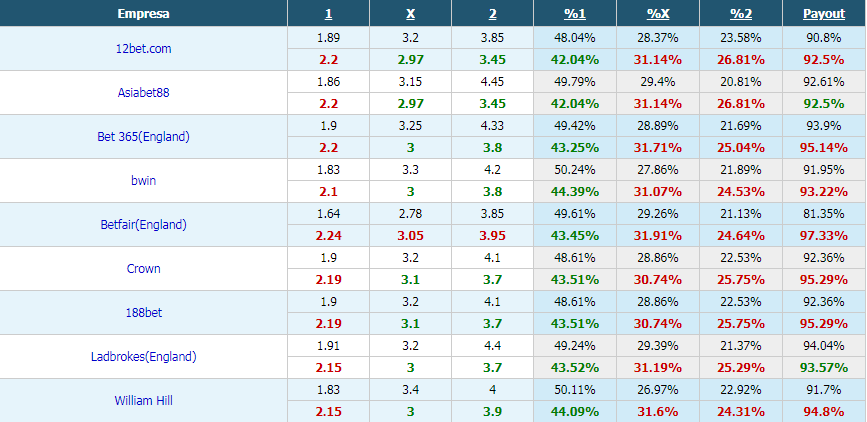Select the 31.91% value for Betfair
Screen dimensions: 867x422
pyautogui.click(x=657, y=236)
